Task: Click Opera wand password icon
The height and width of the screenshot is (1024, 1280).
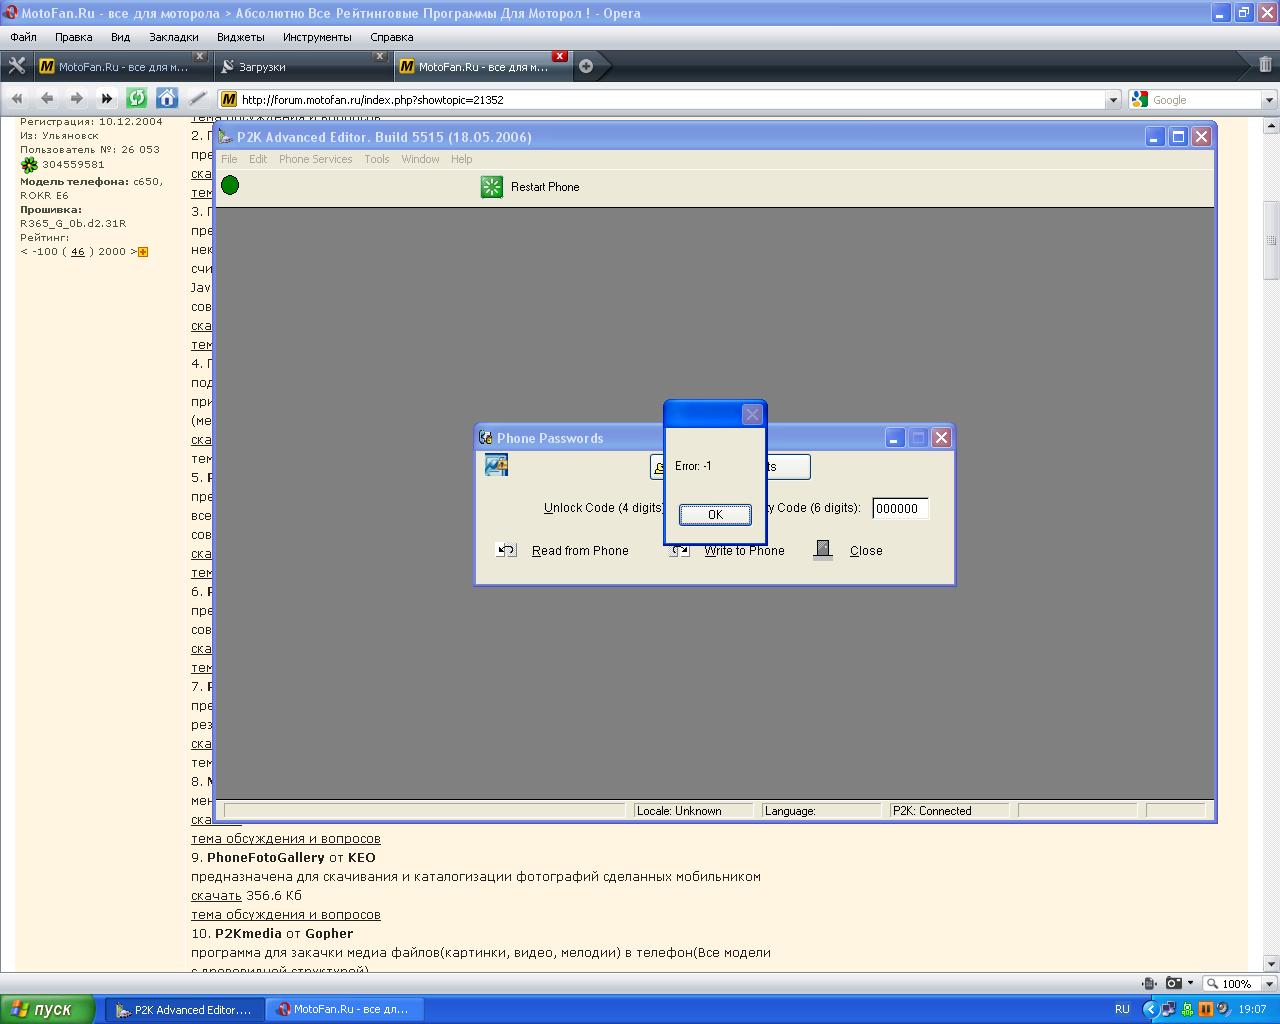Action: pyautogui.click(x=197, y=98)
